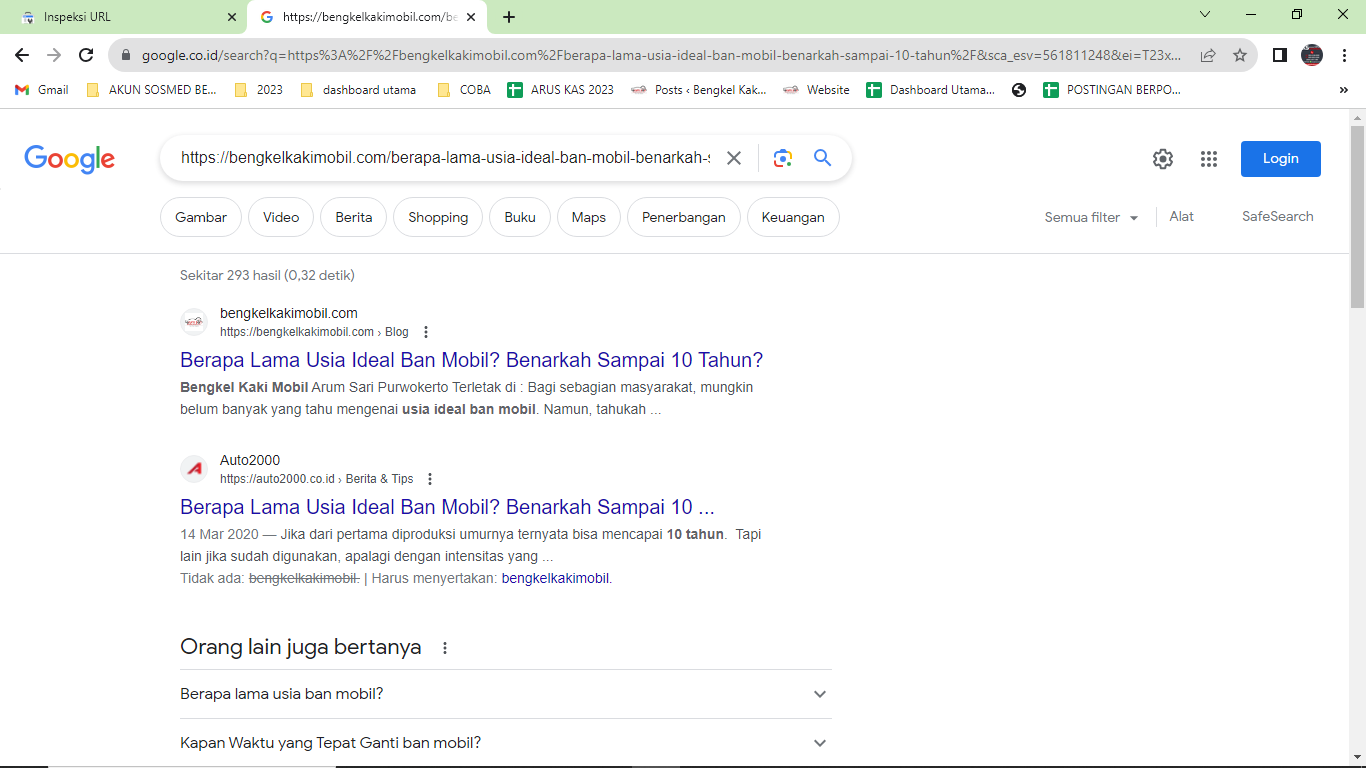Search by image with Google Lens icon
1366x768 pixels.
tap(782, 158)
